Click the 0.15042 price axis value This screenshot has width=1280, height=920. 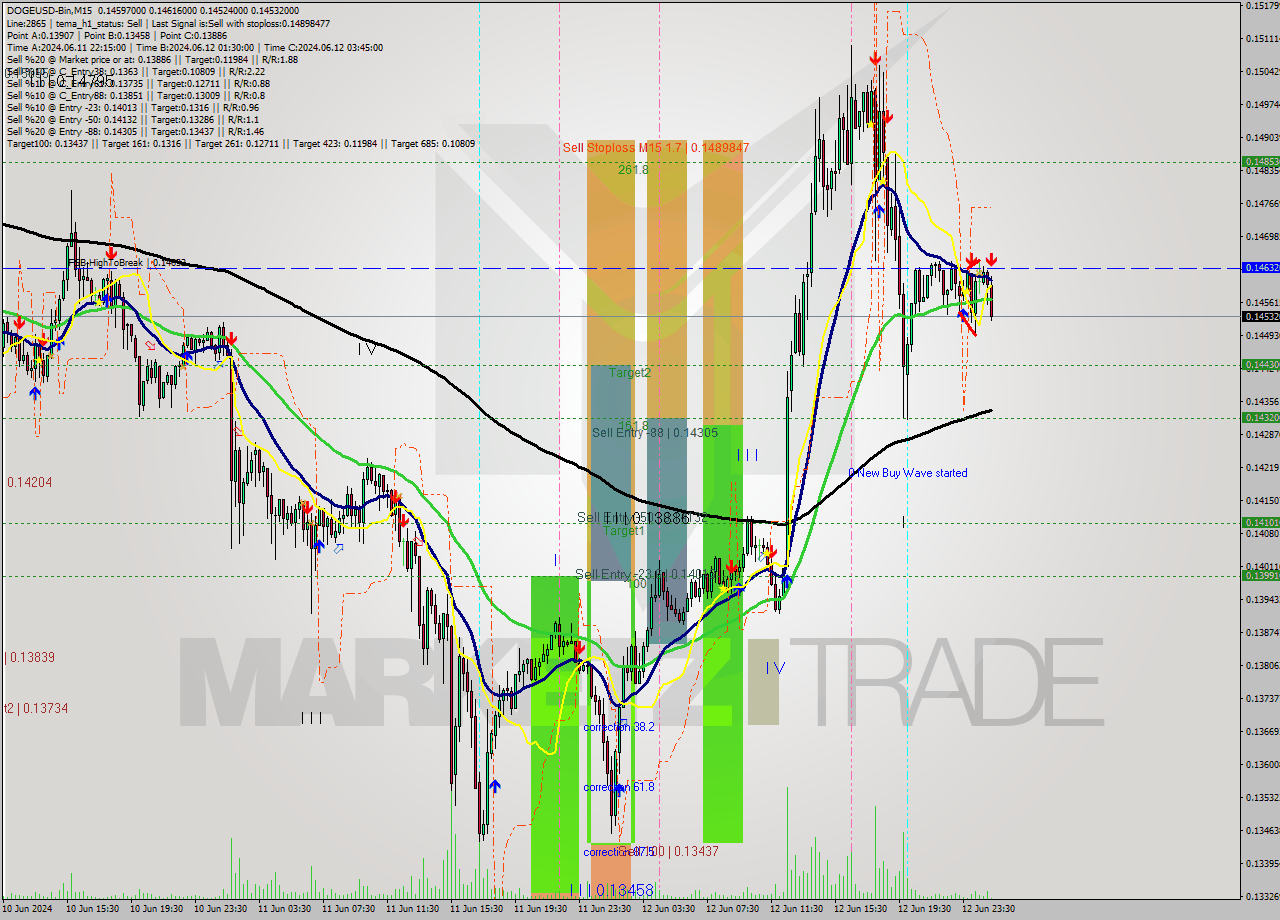1261,71
